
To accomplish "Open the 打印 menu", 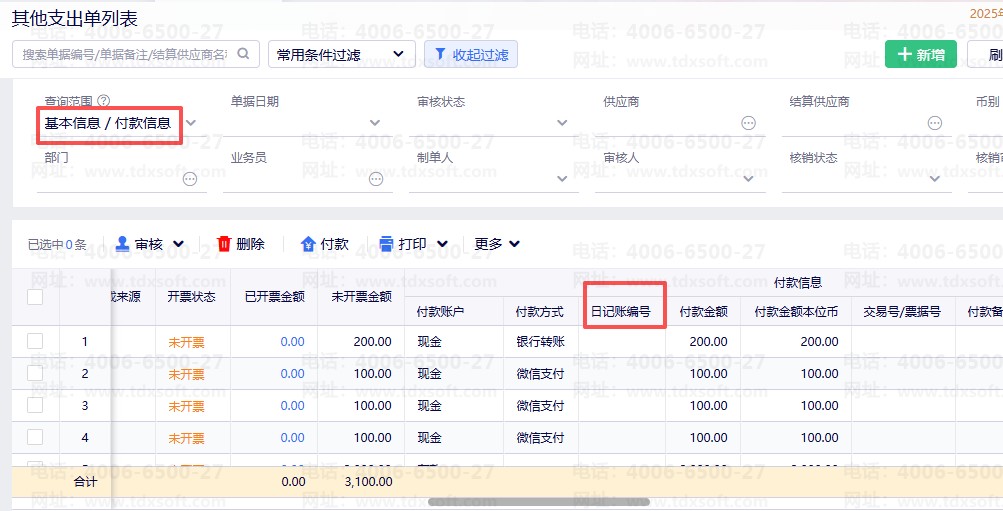I will pos(413,244).
